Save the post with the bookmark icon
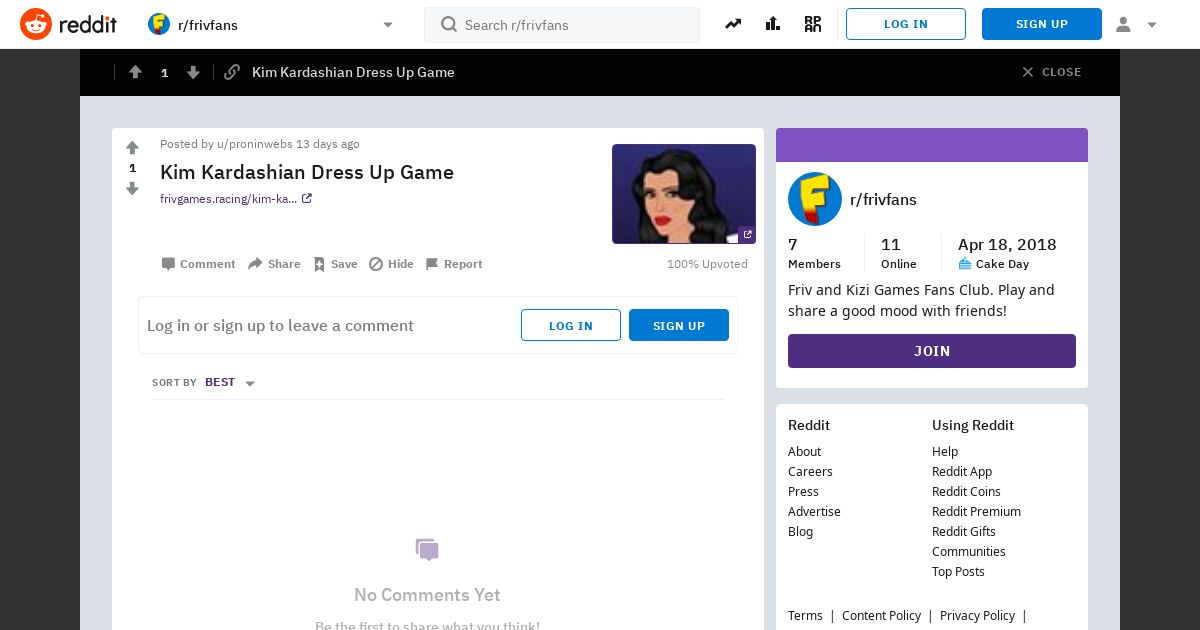1200x630 pixels. 335,264
